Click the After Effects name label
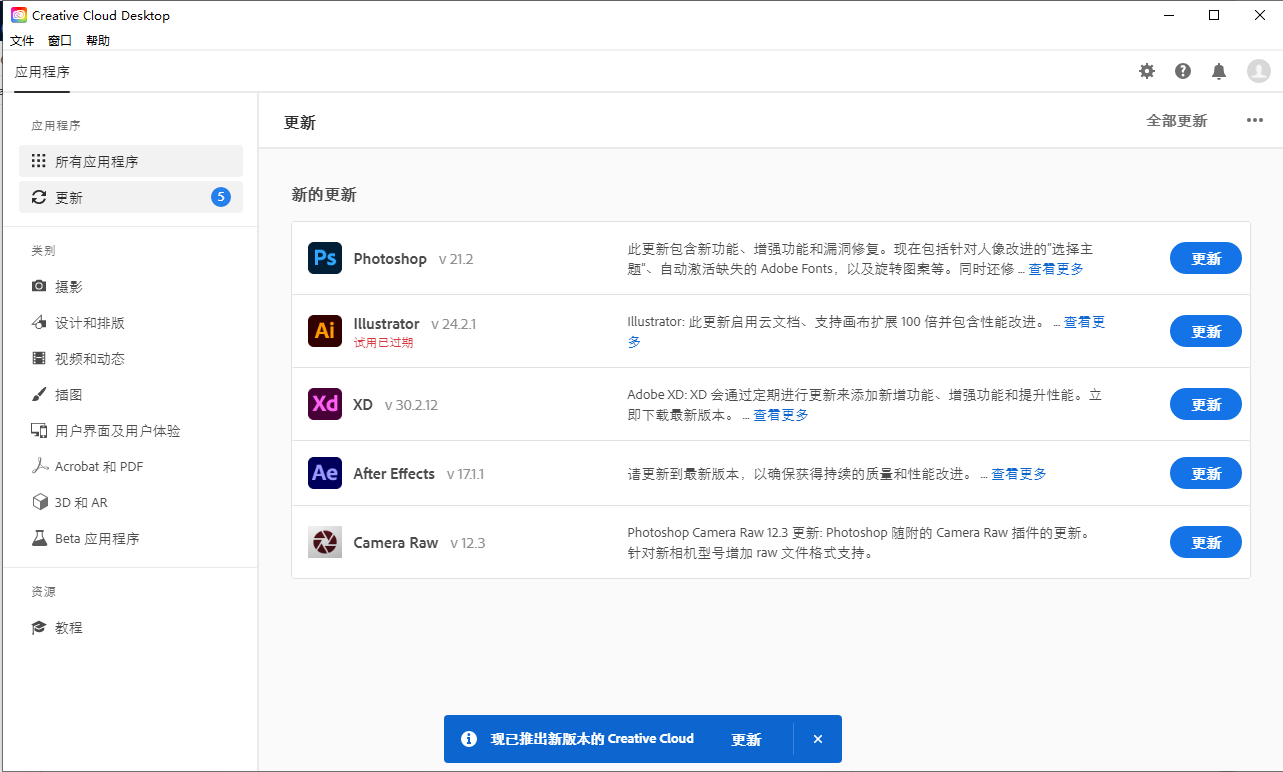 click(394, 473)
